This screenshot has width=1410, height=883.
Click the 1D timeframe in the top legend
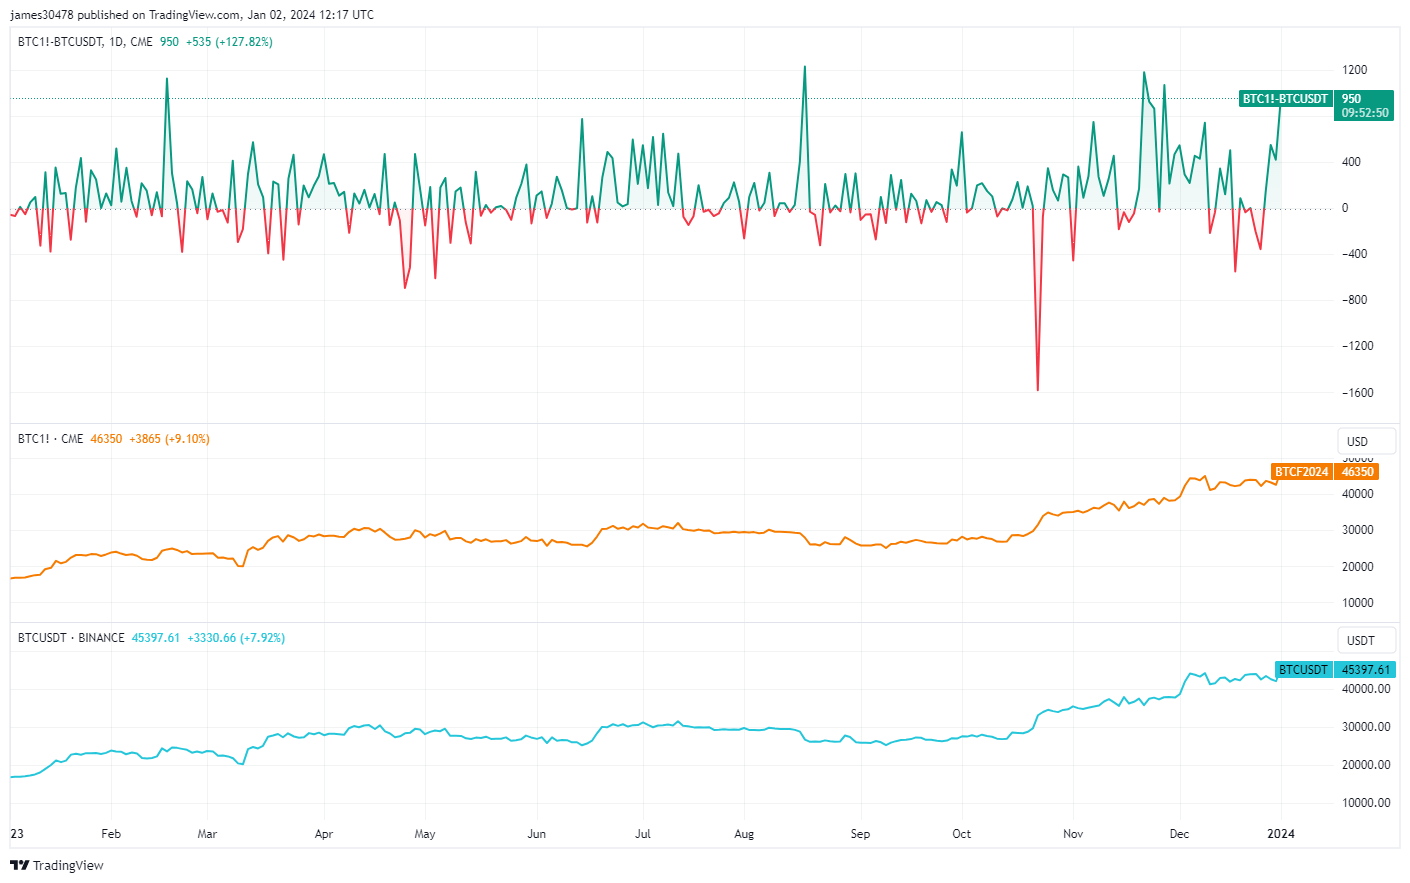pyautogui.click(x=114, y=43)
